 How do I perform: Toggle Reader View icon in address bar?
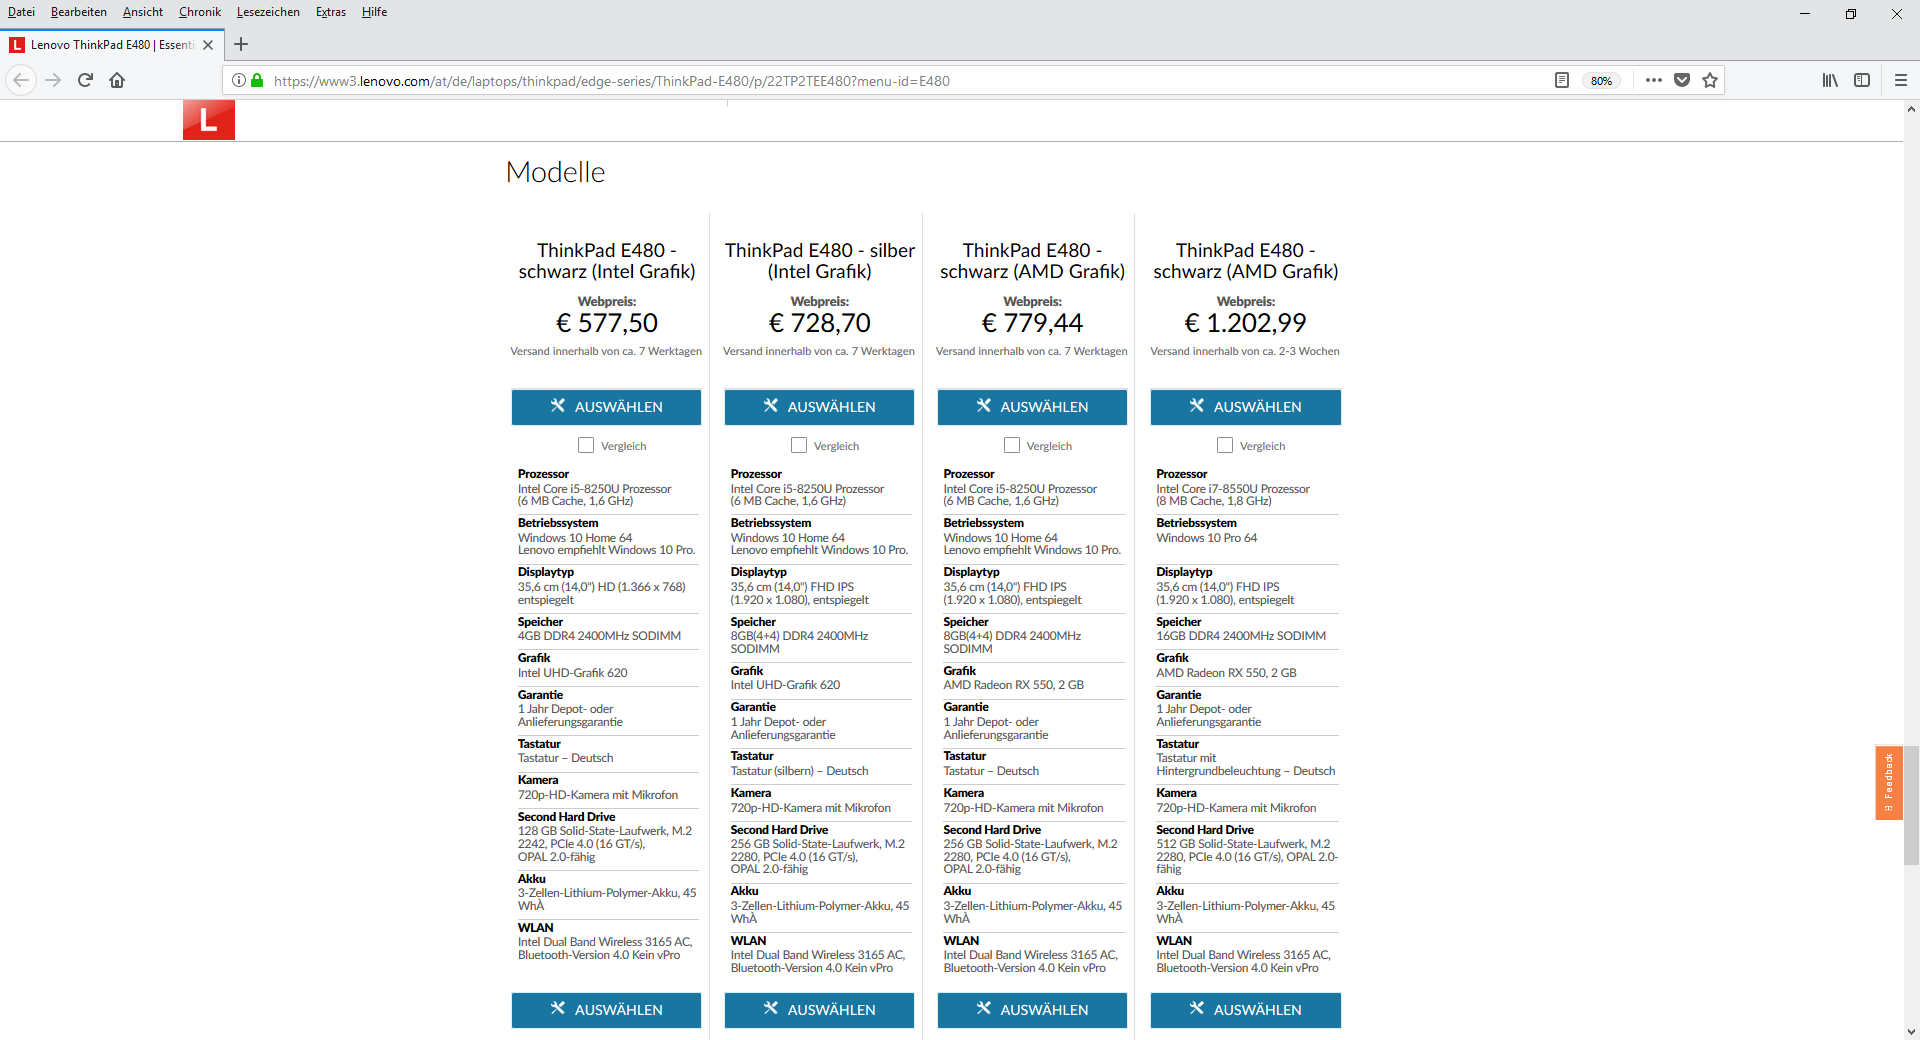[x=1562, y=80]
